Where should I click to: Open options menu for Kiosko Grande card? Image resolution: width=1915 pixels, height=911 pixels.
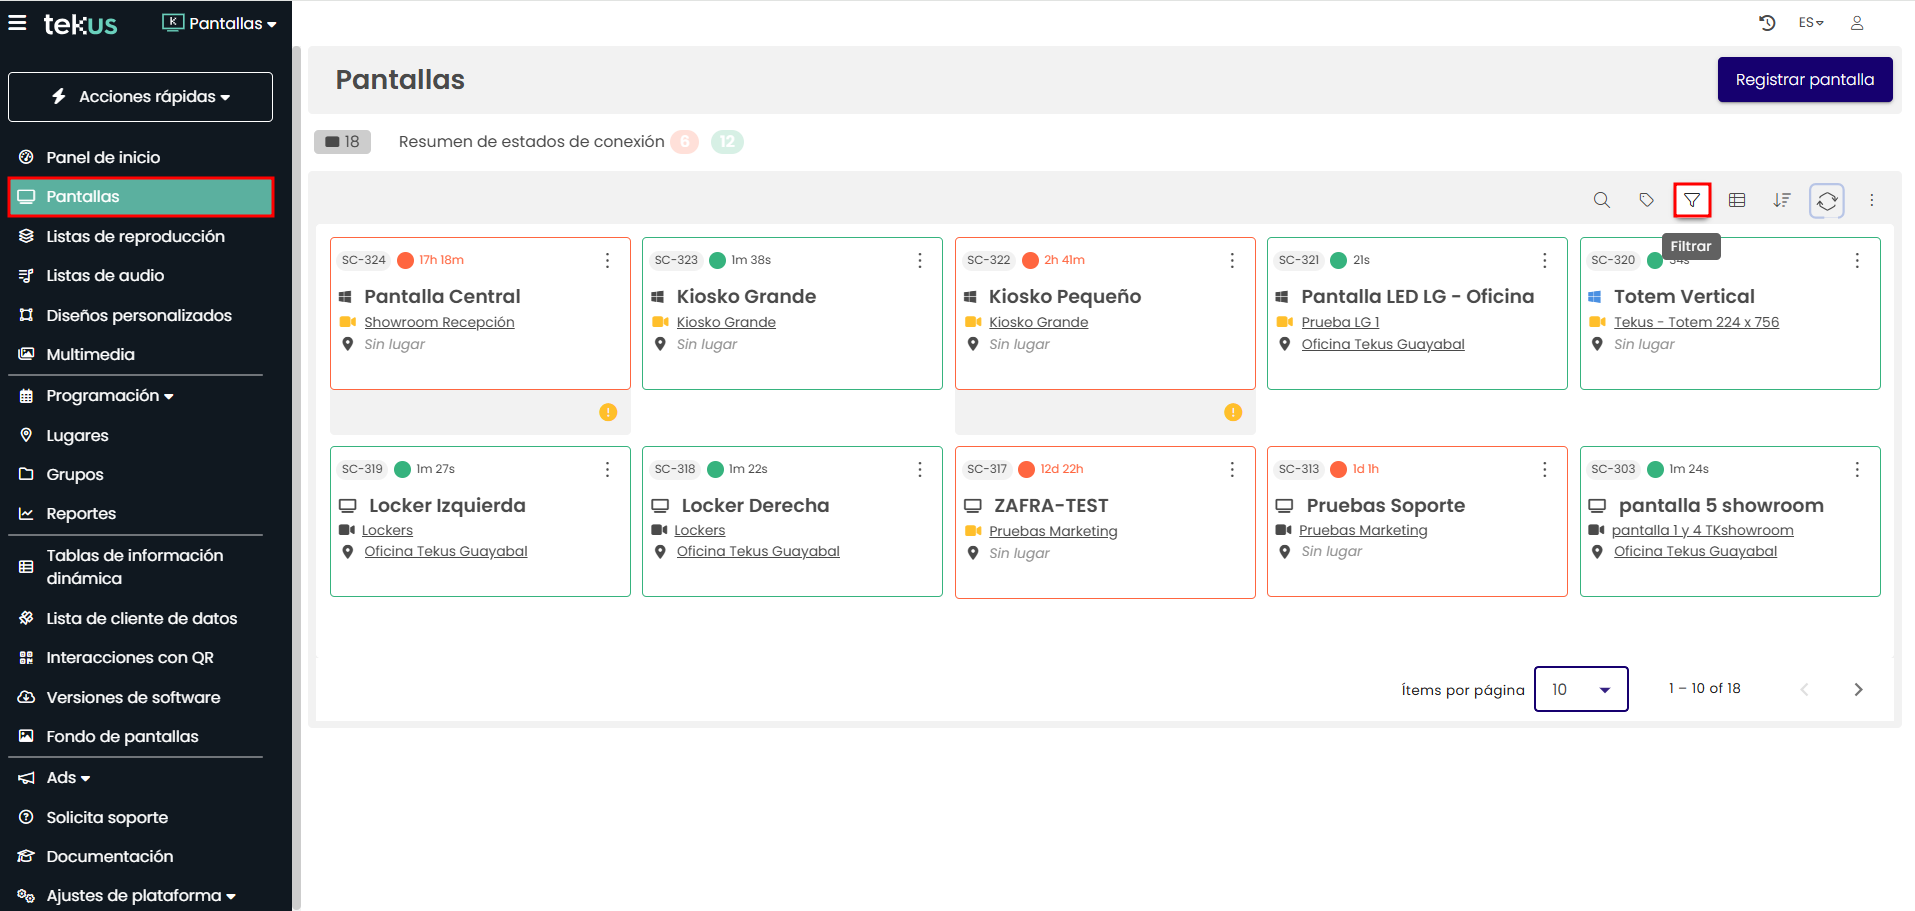pos(919,260)
